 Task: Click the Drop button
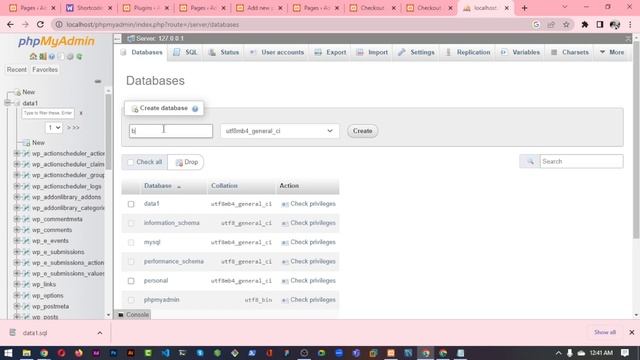click(x=187, y=162)
